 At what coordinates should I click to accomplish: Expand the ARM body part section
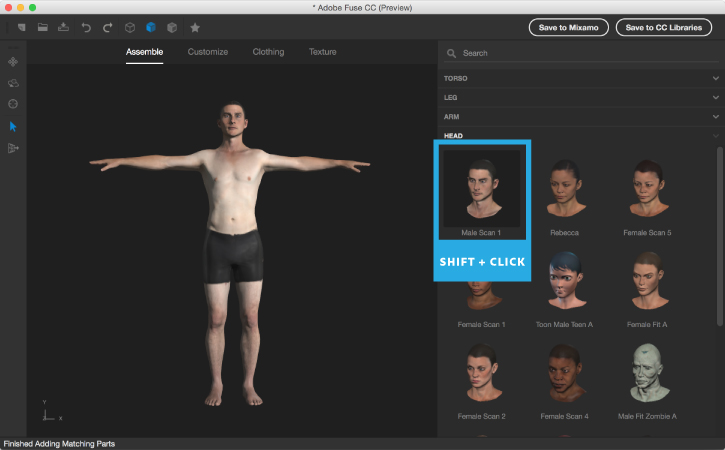pyautogui.click(x=580, y=117)
